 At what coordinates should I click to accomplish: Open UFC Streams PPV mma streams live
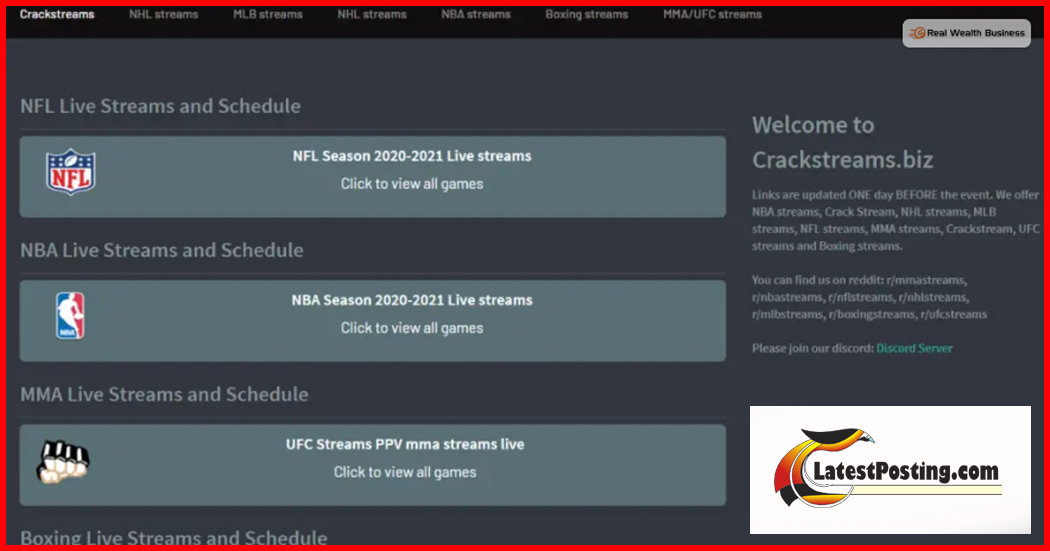[405, 444]
